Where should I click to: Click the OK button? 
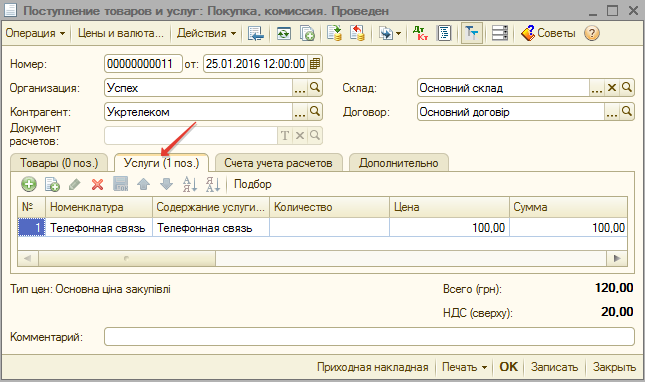[x=508, y=367]
